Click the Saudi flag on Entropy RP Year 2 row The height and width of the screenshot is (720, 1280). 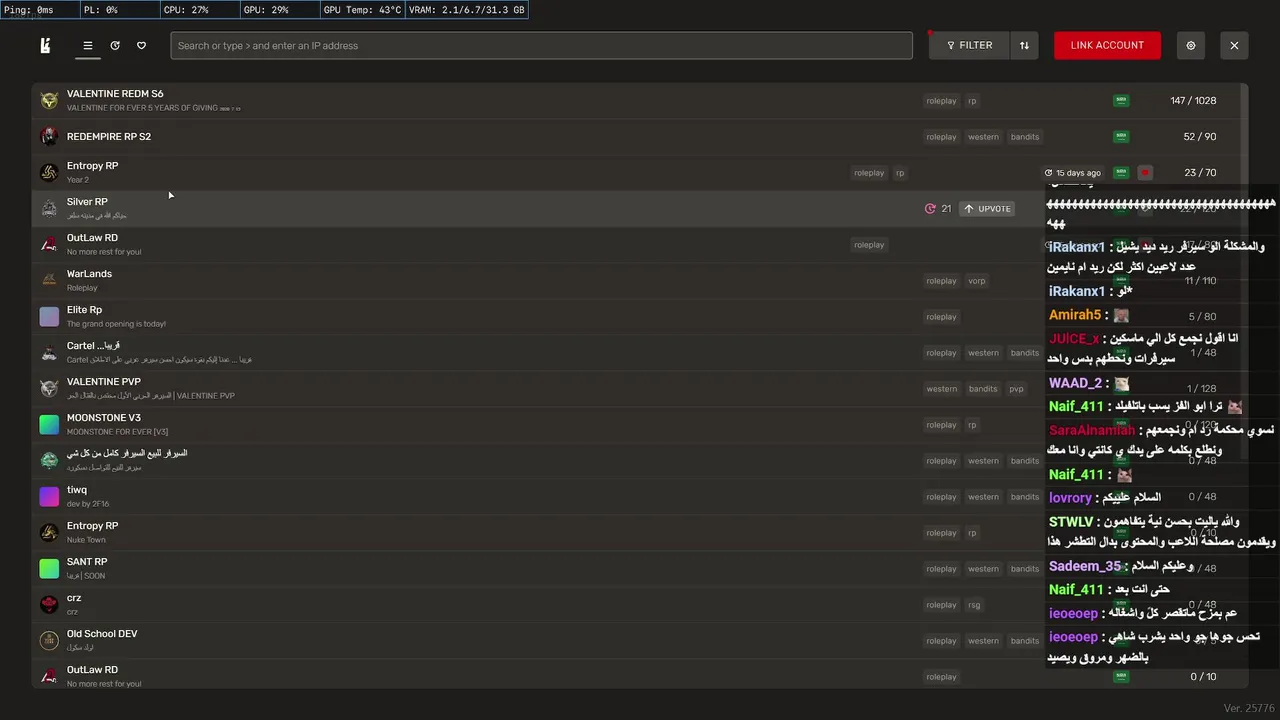coord(1121,172)
